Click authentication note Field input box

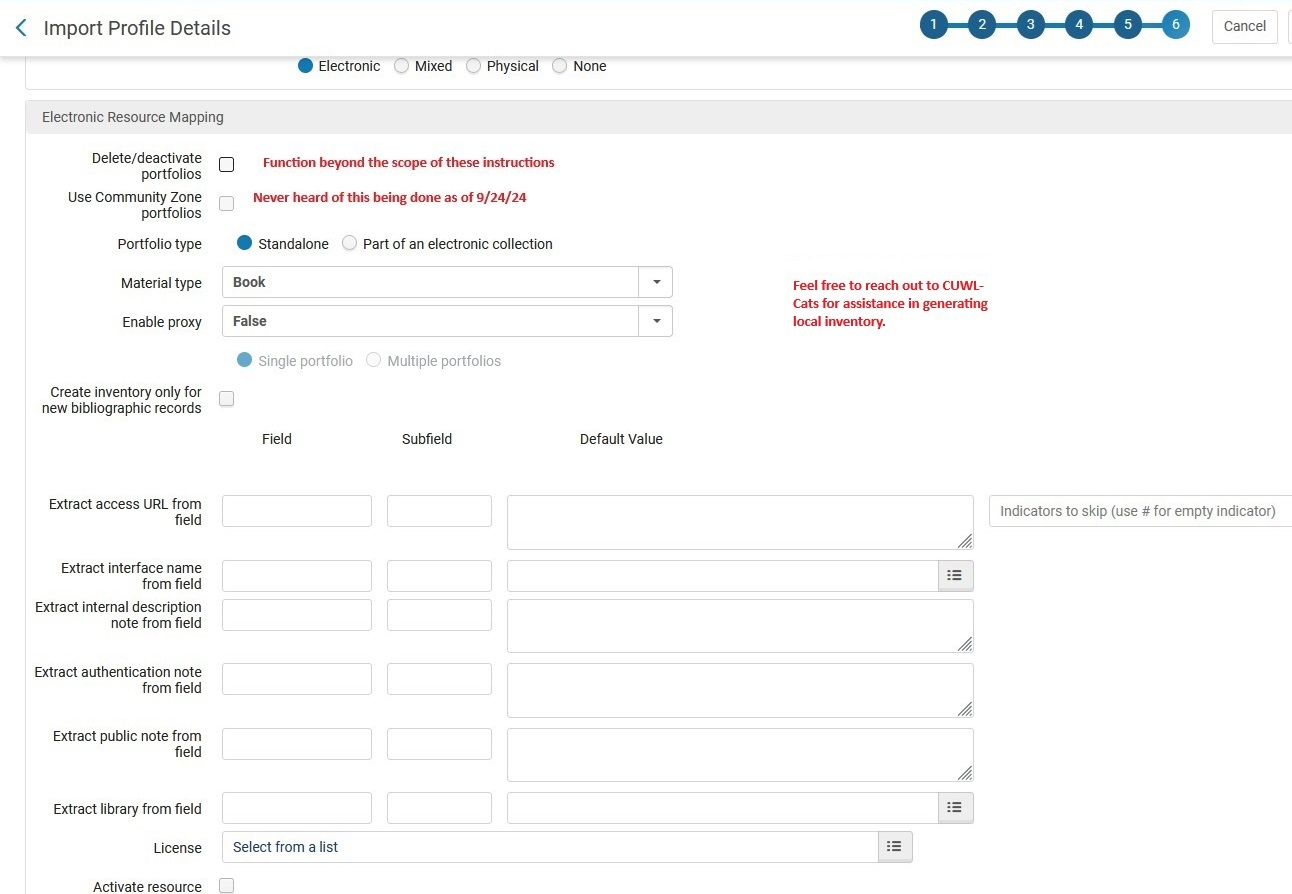(297, 679)
